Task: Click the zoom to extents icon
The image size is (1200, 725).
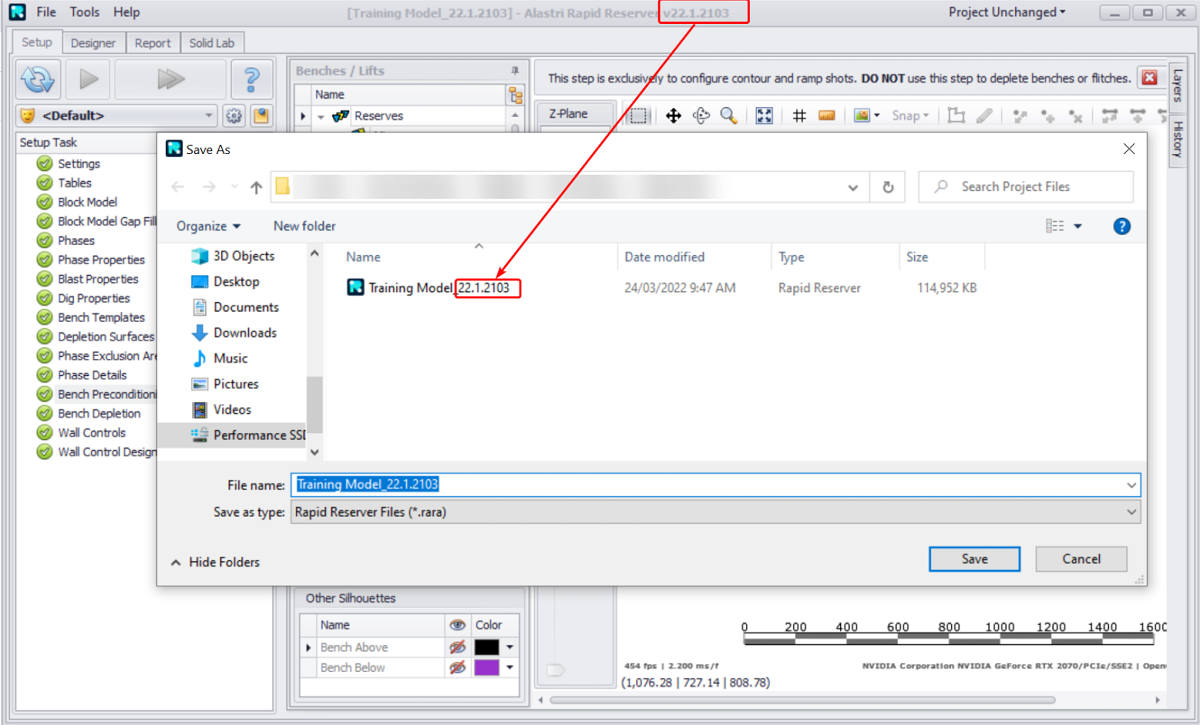Action: 764,115
